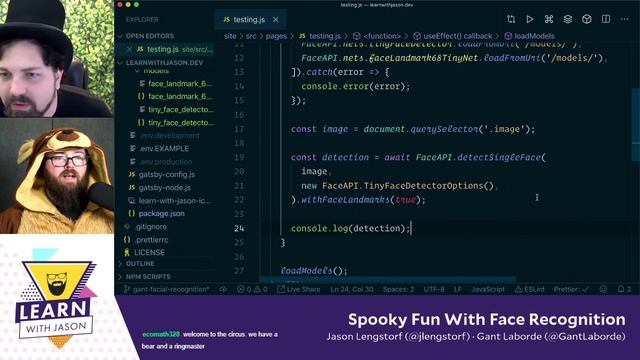Image resolution: width=640 pixels, height=360 pixels.
Task: Collapse the models folder
Action: pyautogui.click(x=137, y=71)
